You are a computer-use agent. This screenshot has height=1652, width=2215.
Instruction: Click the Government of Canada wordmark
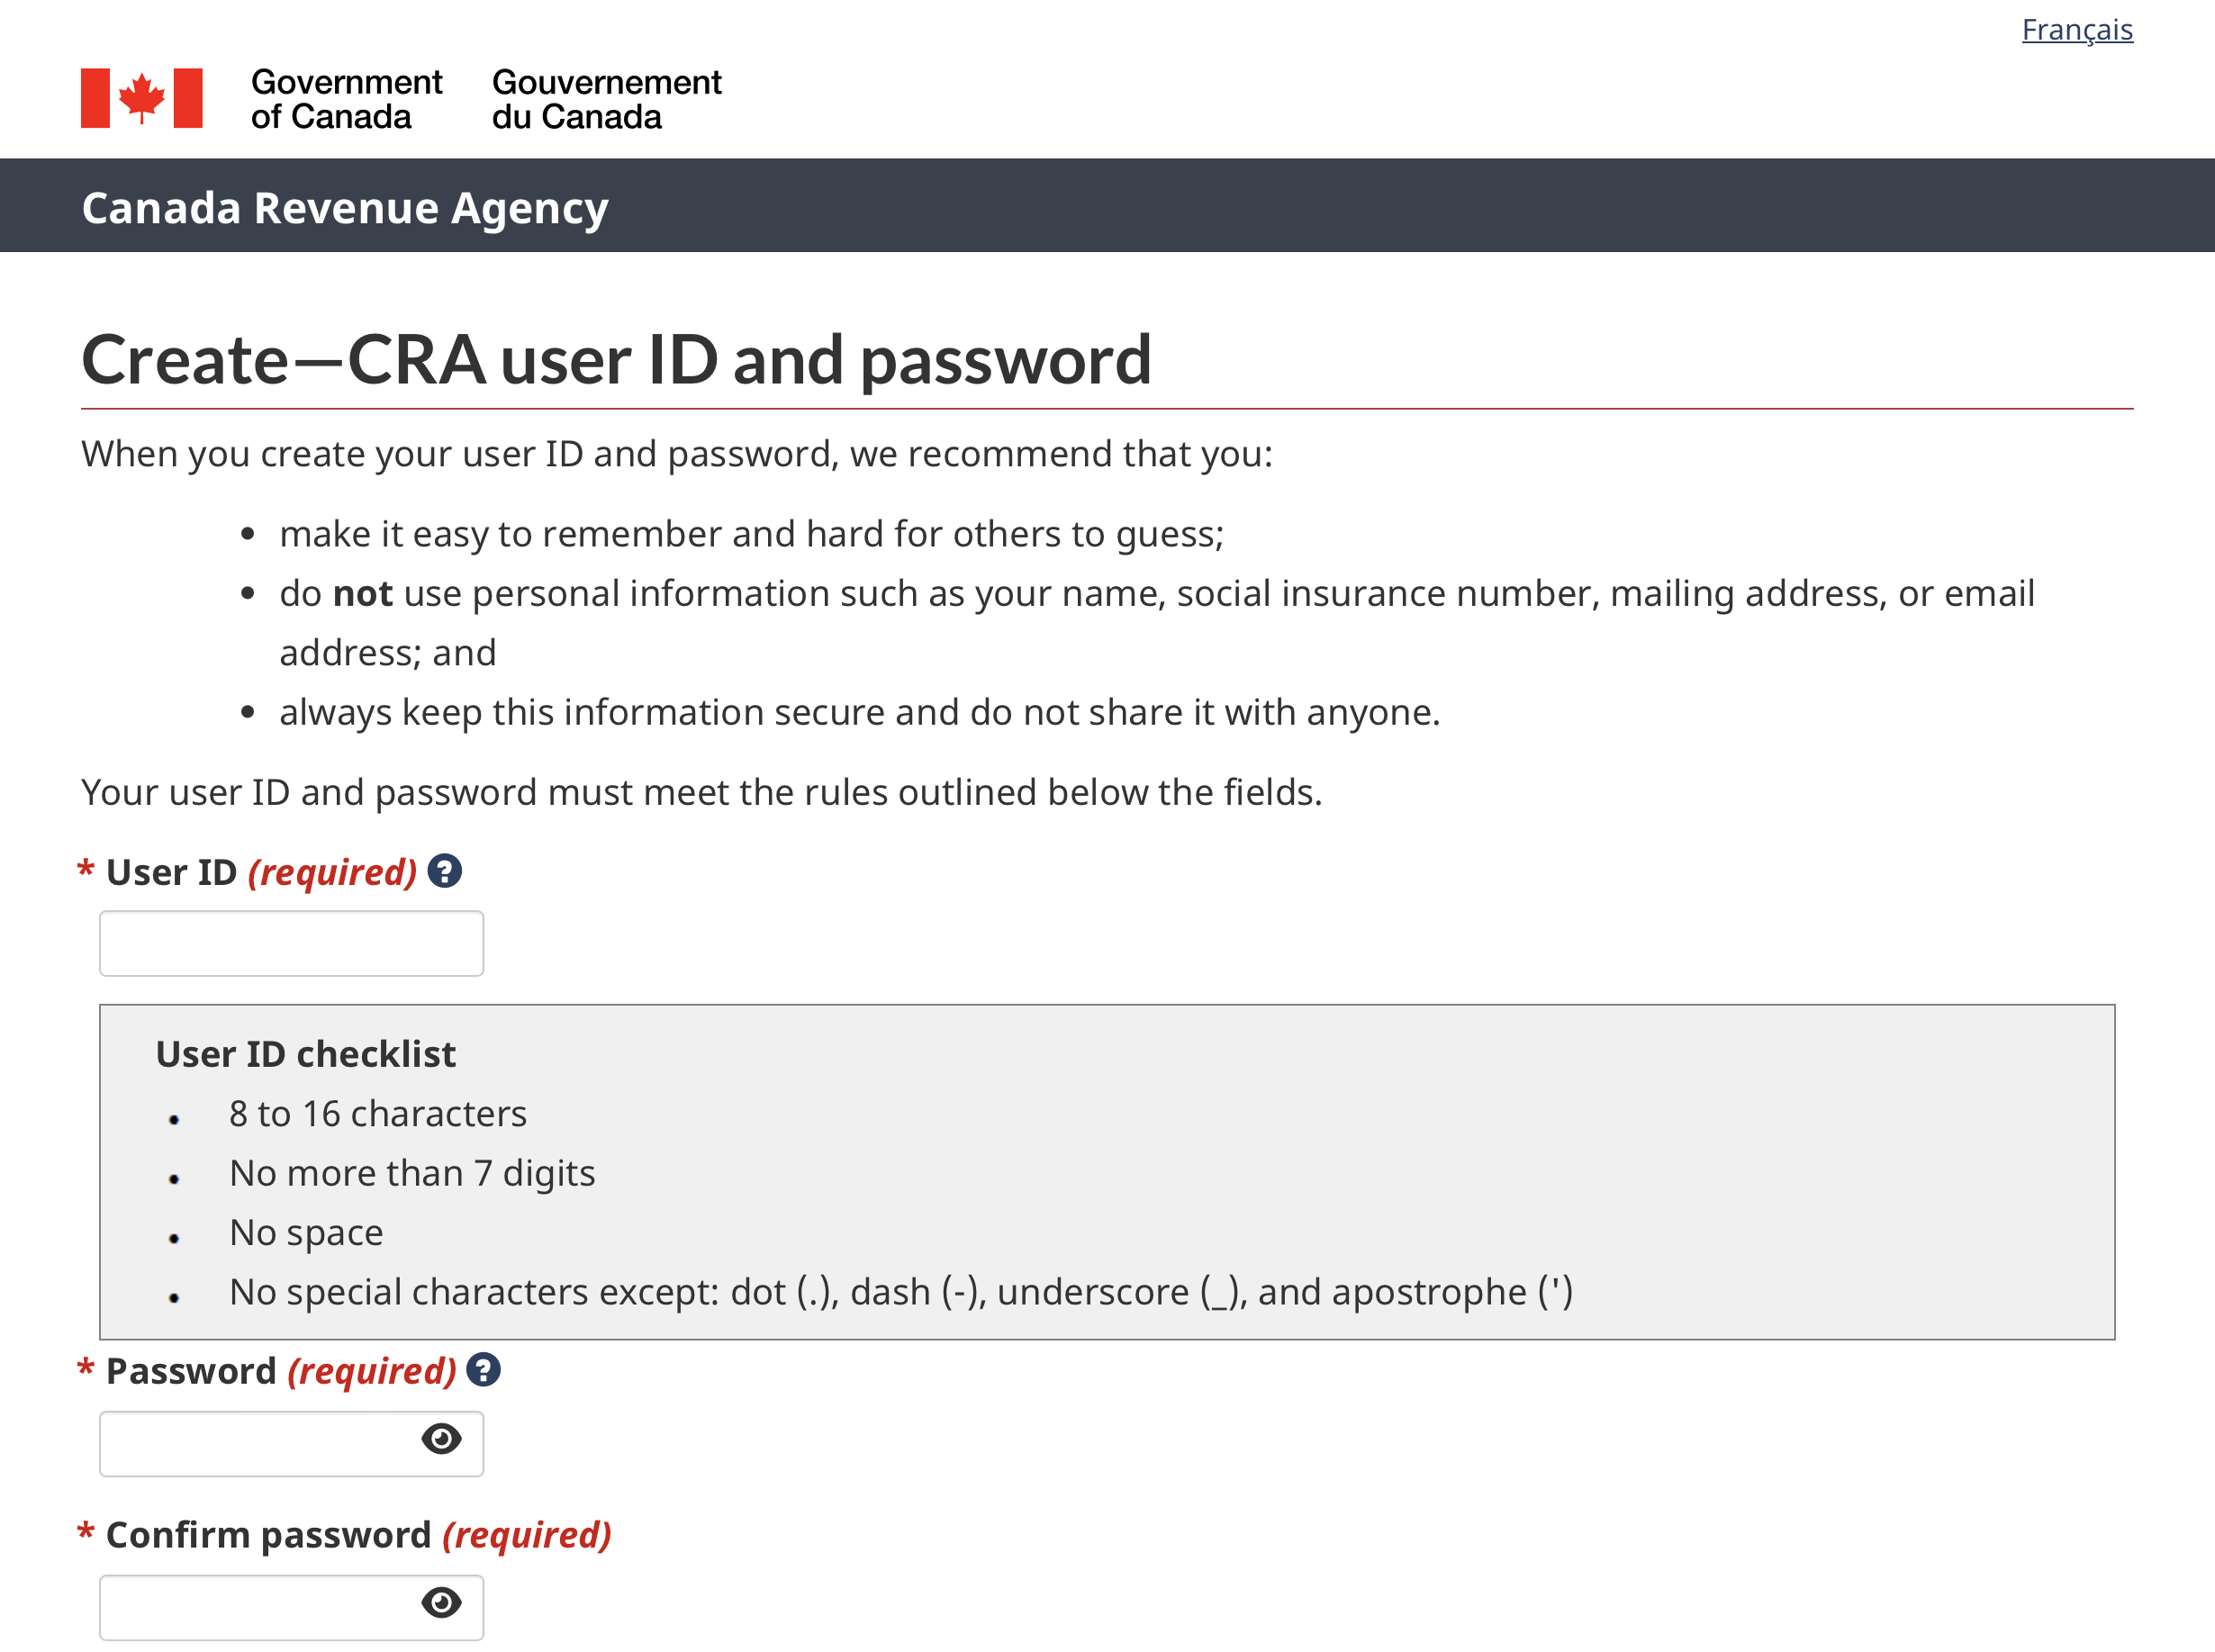[x=346, y=99]
